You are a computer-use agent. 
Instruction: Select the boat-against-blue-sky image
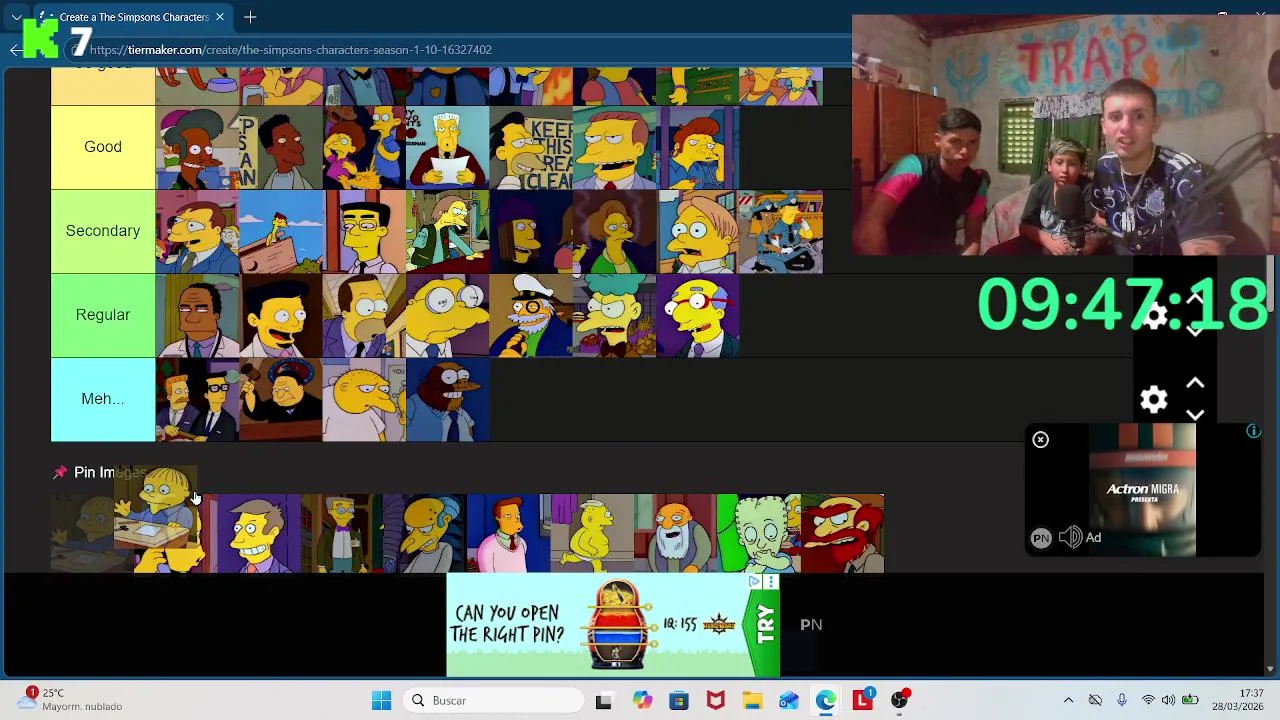pos(281,231)
